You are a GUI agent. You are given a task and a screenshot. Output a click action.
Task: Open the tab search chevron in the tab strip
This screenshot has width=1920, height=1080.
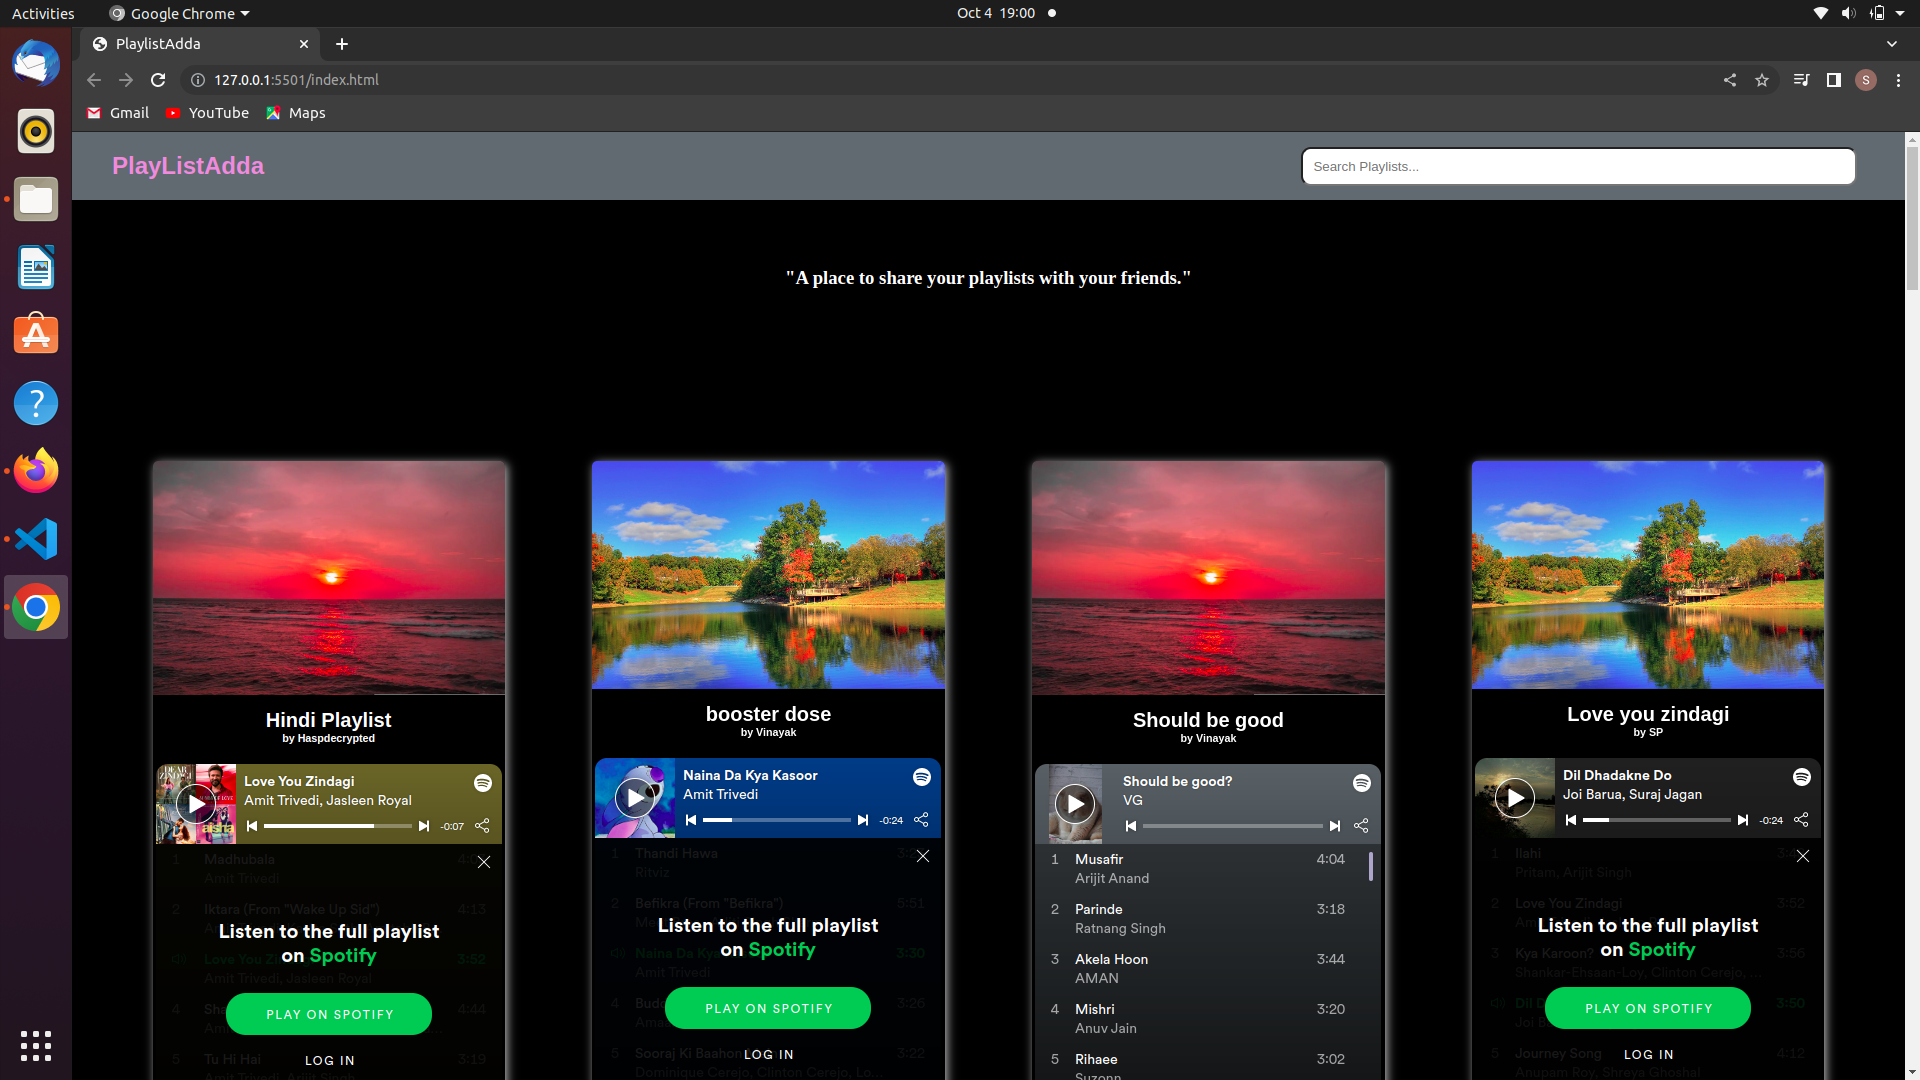pyautogui.click(x=1892, y=44)
